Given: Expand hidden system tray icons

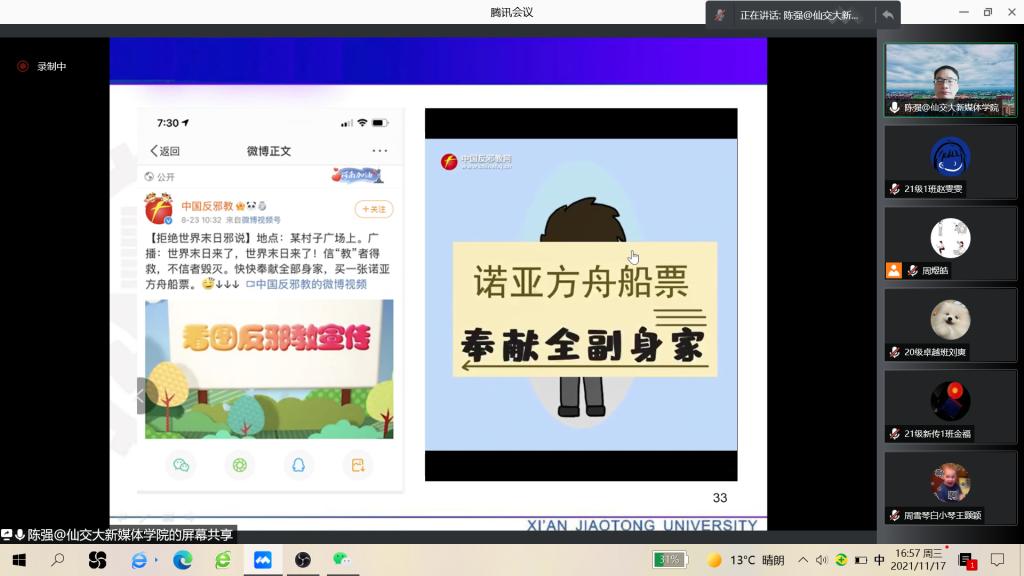Looking at the screenshot, I should pos(802,560).
